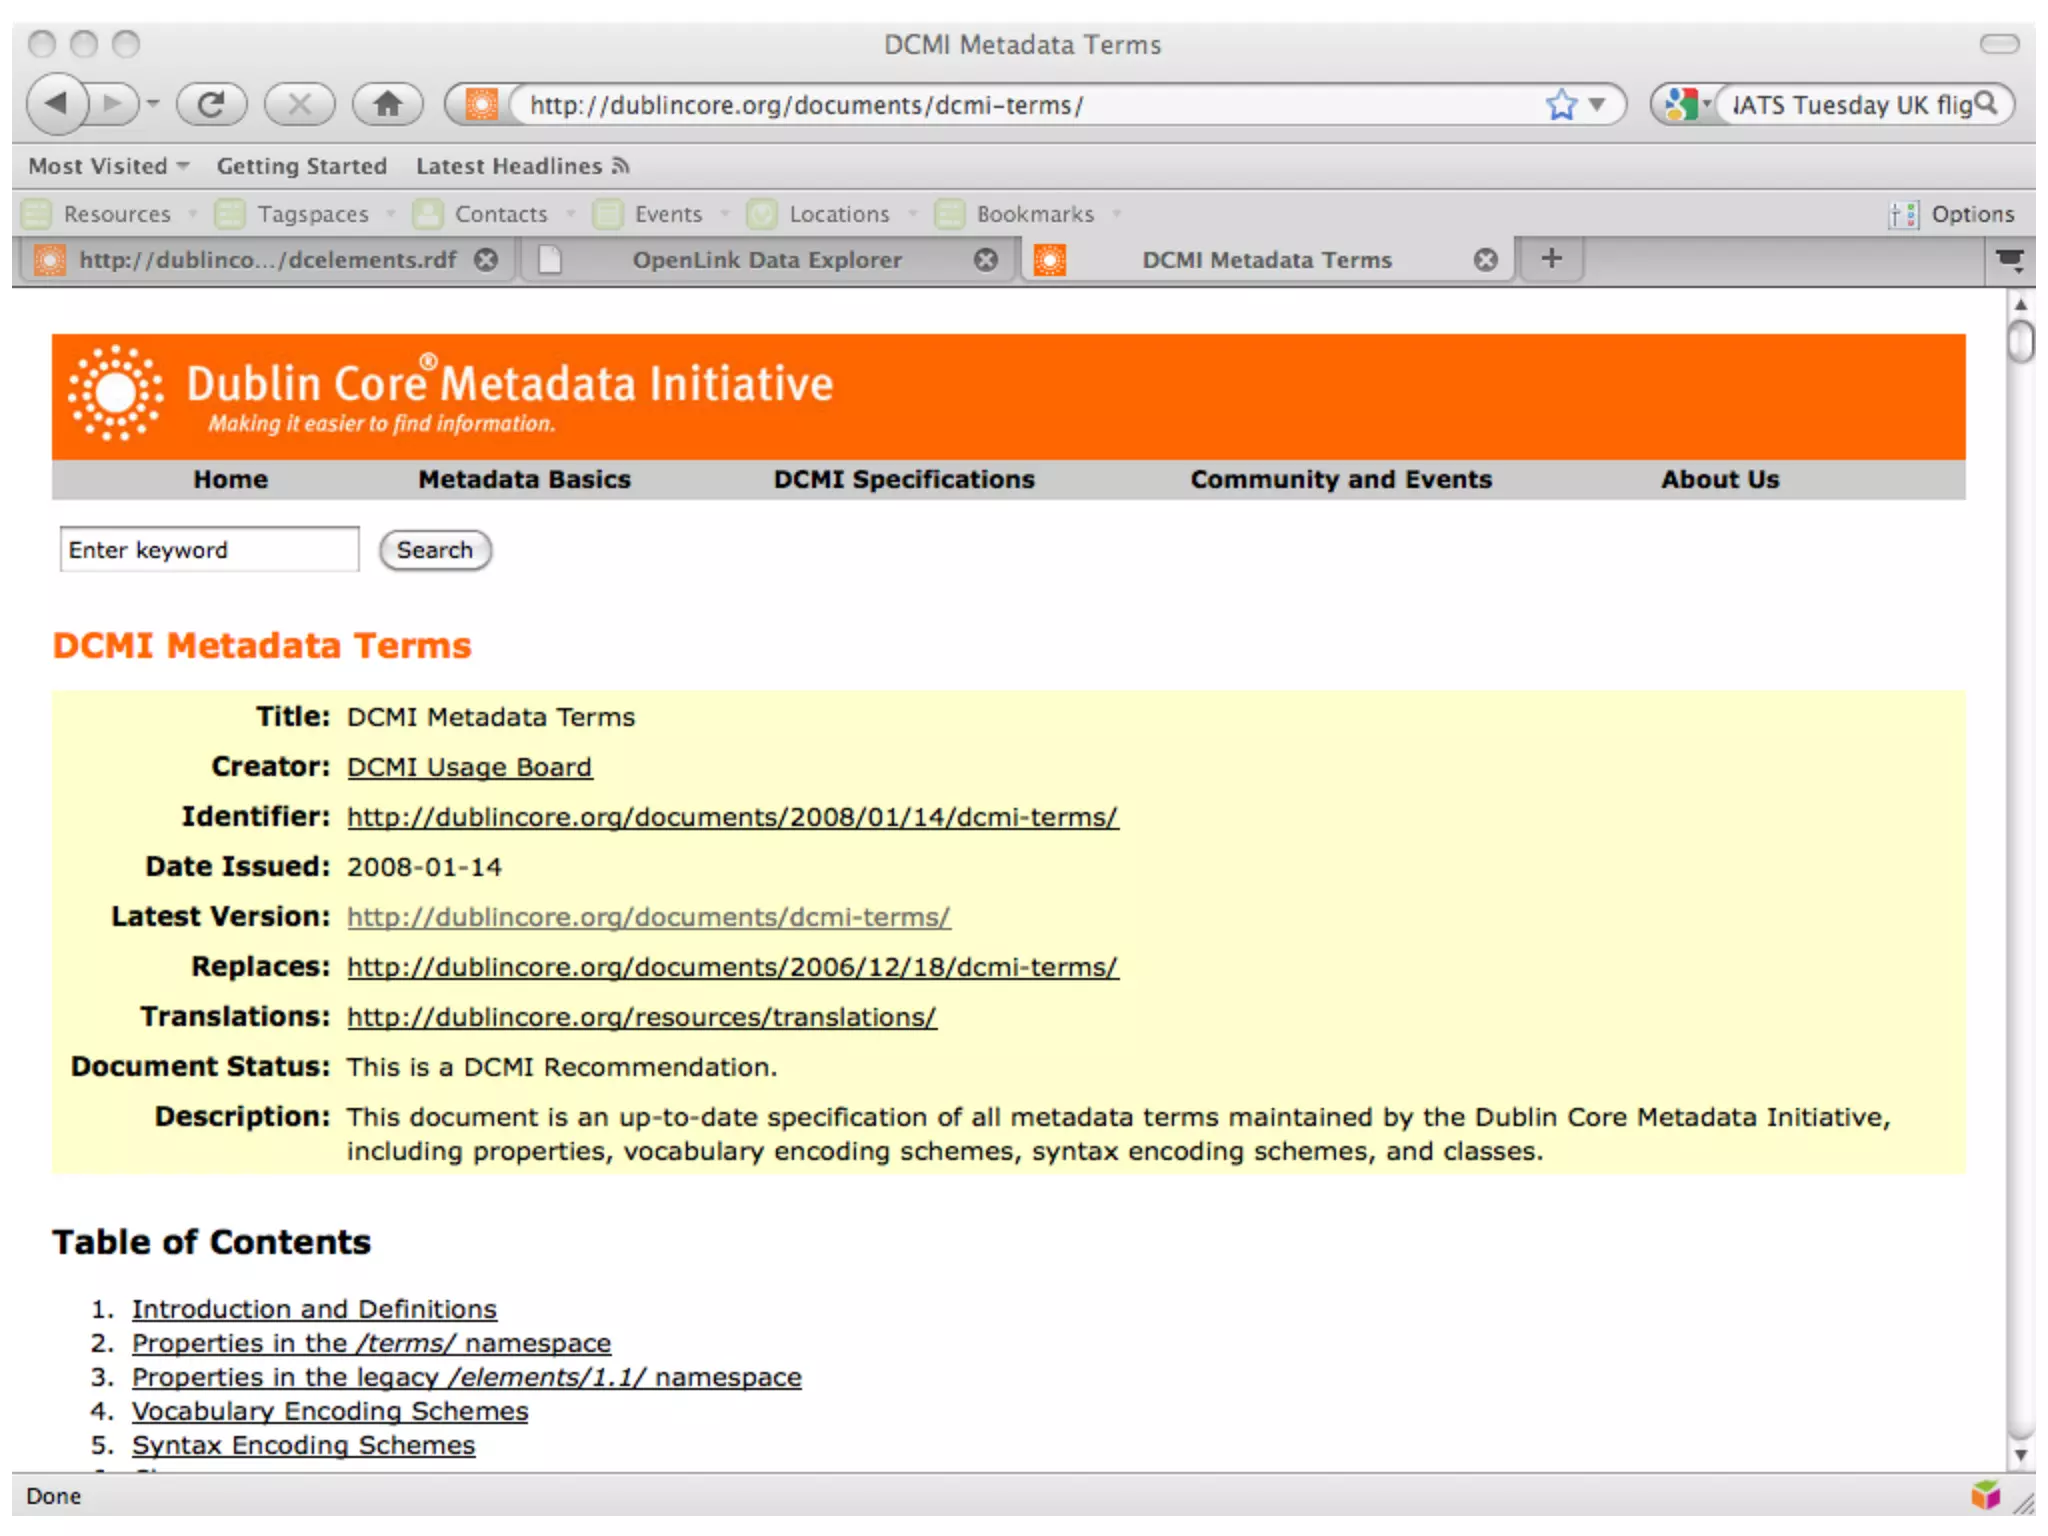Open a new tab with plus icon
This screenshot has width=2048, height=1536.
click(x=1551, y=259)
